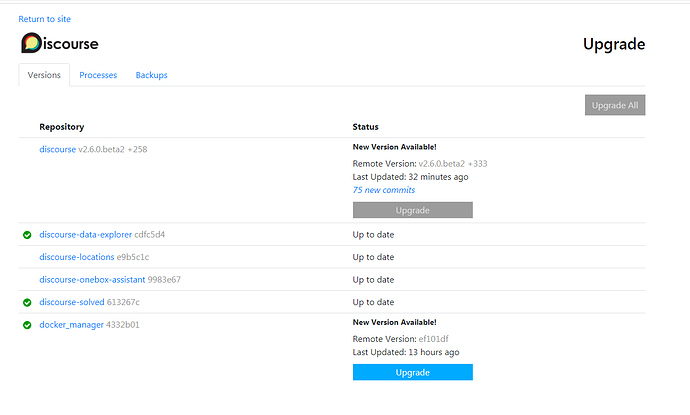Viewport: 690px width, 415px height.
Task: Open the discourse-solved repository link
Action: [x=72, y=302]
